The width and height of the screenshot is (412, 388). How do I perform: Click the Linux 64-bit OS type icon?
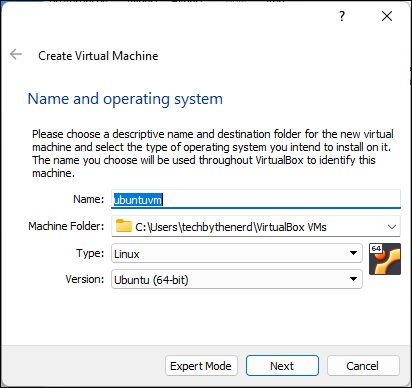click(x=385, y=259)
